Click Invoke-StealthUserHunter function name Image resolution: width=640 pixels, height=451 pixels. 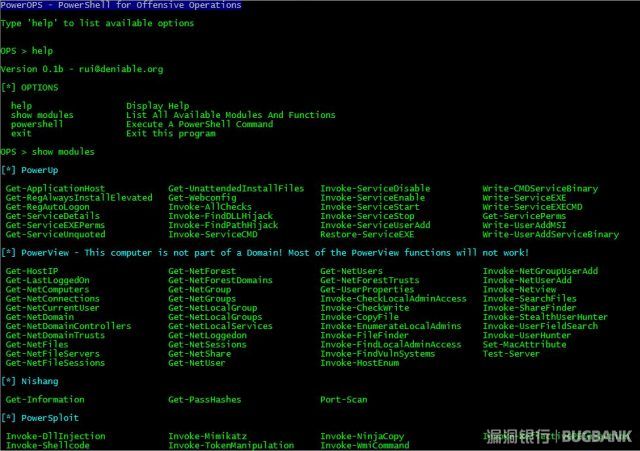pyautogui.click(x=545, y=317)
